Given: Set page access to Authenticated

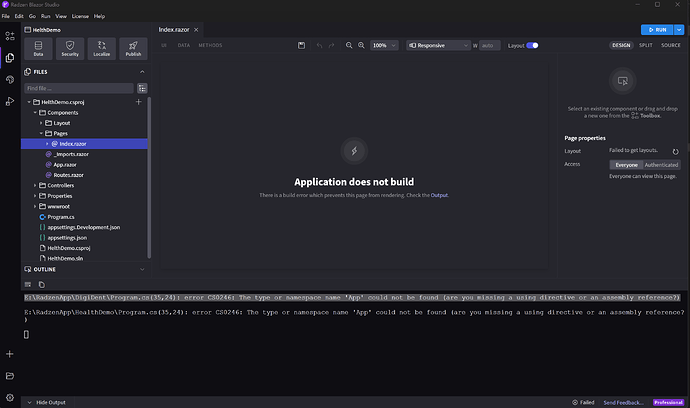Looking at the screenshot, I should click(661, 164).
